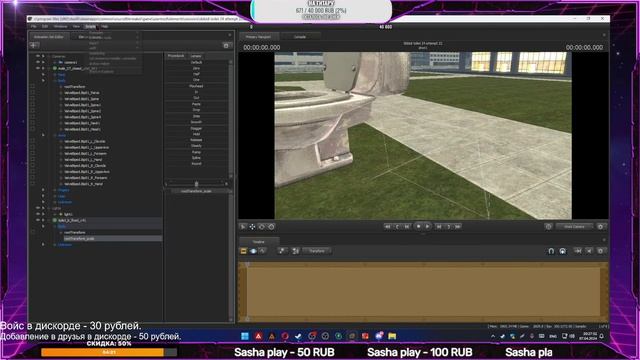Click the playhead marker in the timeline
640x360 pixels.
tap(247, 265)
